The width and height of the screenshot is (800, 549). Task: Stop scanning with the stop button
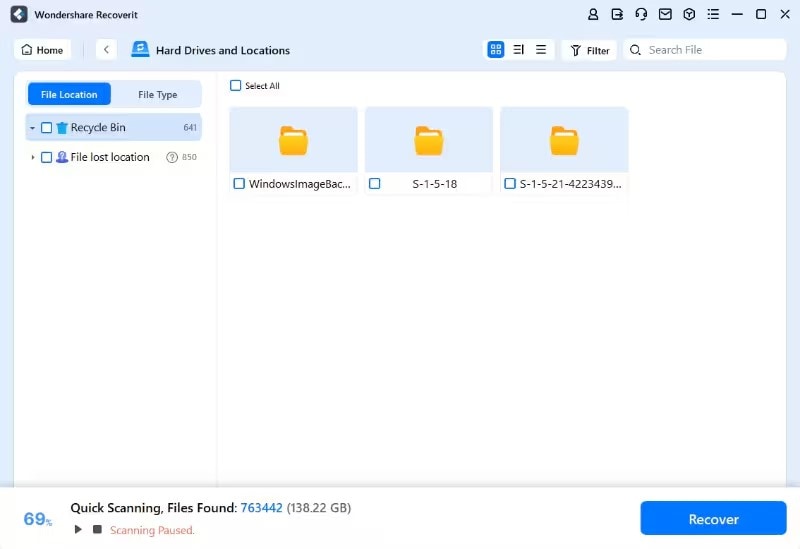coord(97,529)
